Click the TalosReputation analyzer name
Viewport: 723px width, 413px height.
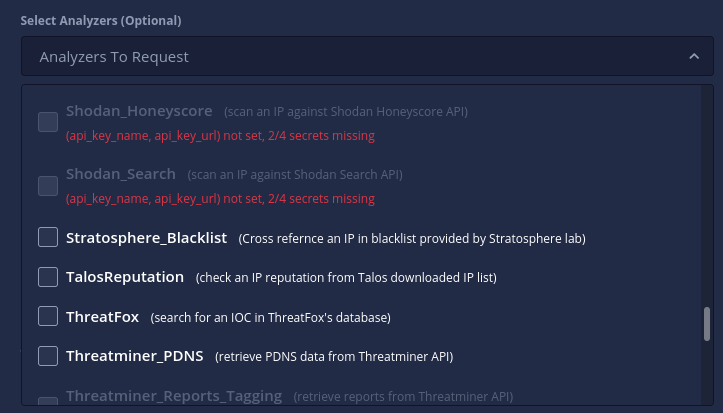pos(125,277)
